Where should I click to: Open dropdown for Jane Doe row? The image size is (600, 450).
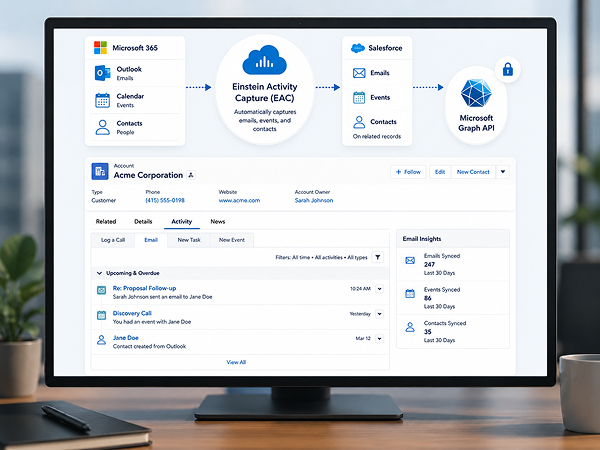tap(379, 339)
